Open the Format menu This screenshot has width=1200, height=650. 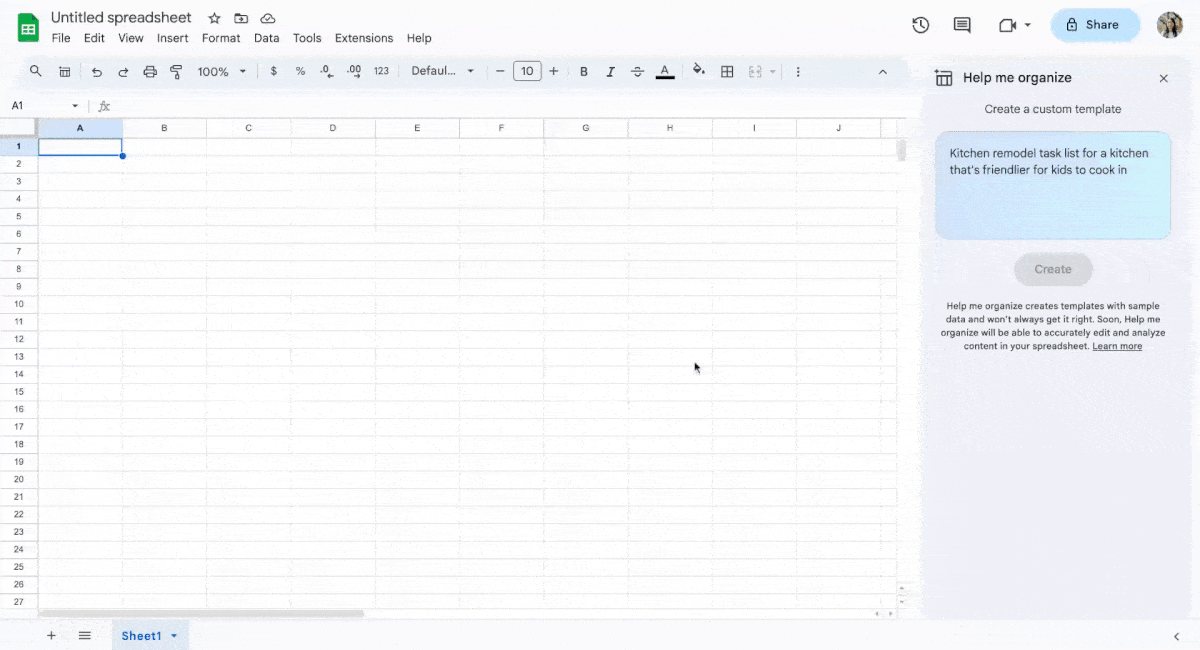[x=221, y=38]
